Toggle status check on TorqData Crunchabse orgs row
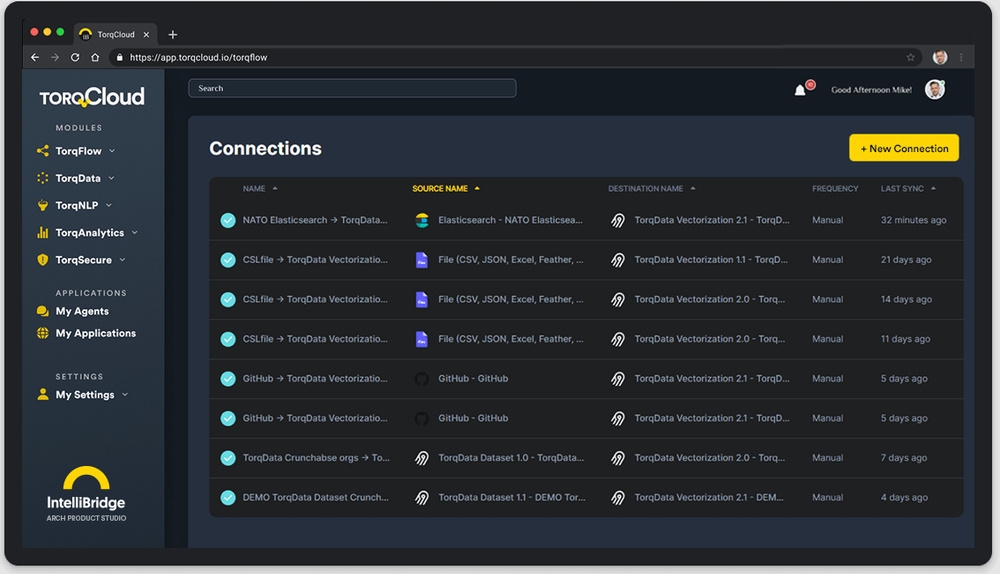This screenshot has width=1000, height=574. (x=228, y=458)
